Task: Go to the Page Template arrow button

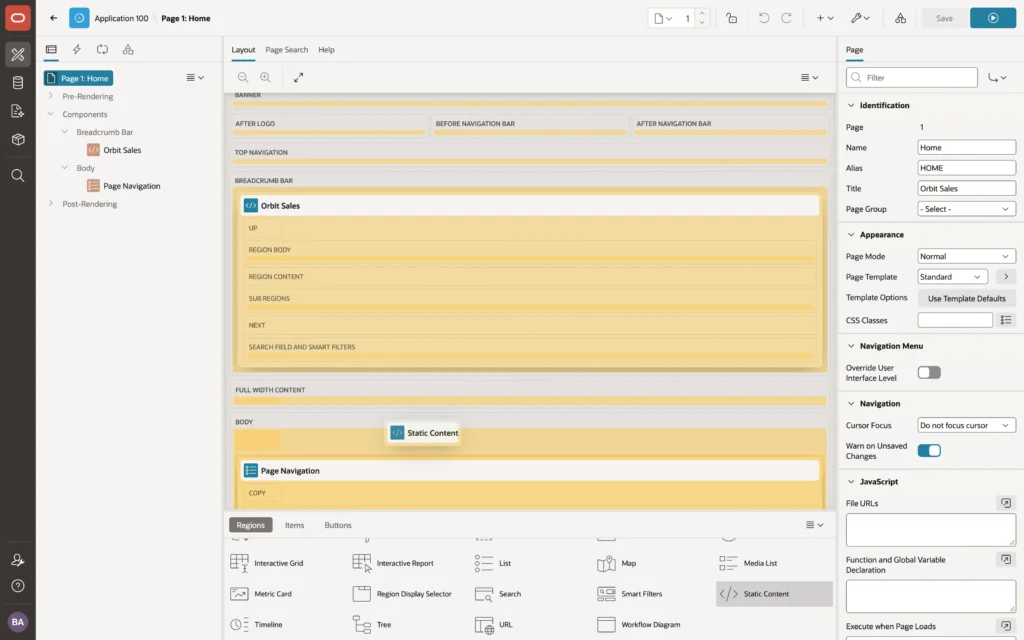Action: pos(1006,277)
